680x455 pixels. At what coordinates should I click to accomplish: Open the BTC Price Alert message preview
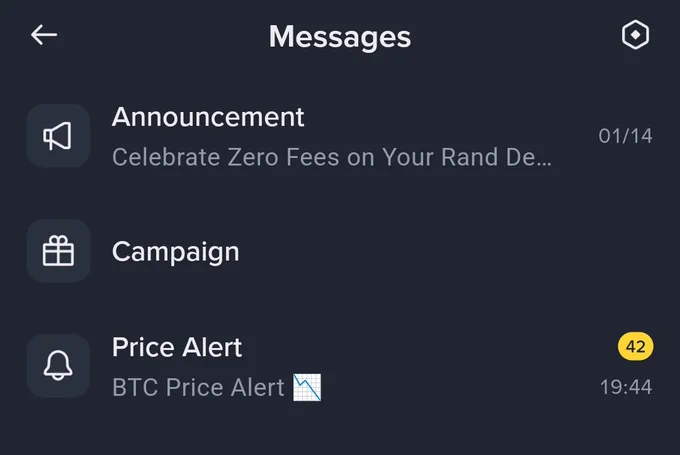217,387
